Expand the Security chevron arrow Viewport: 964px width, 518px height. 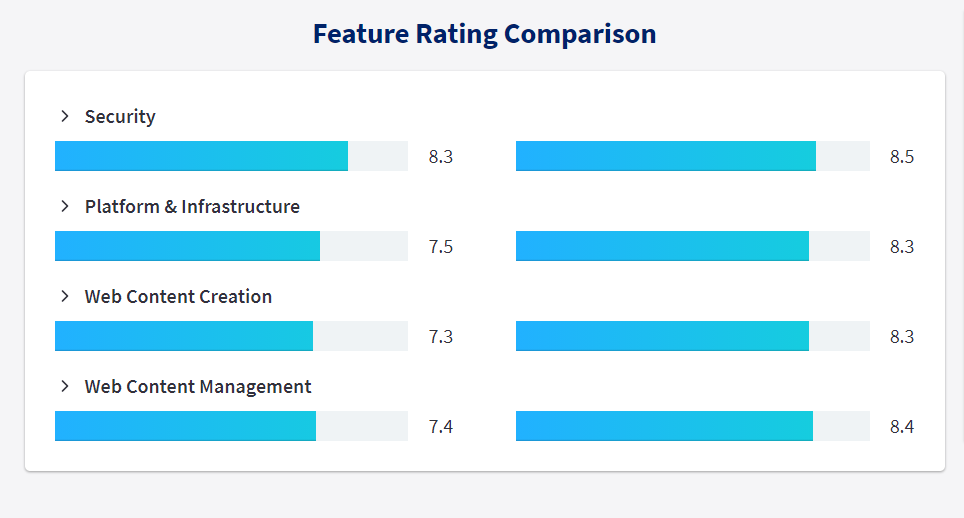(65, 116)
